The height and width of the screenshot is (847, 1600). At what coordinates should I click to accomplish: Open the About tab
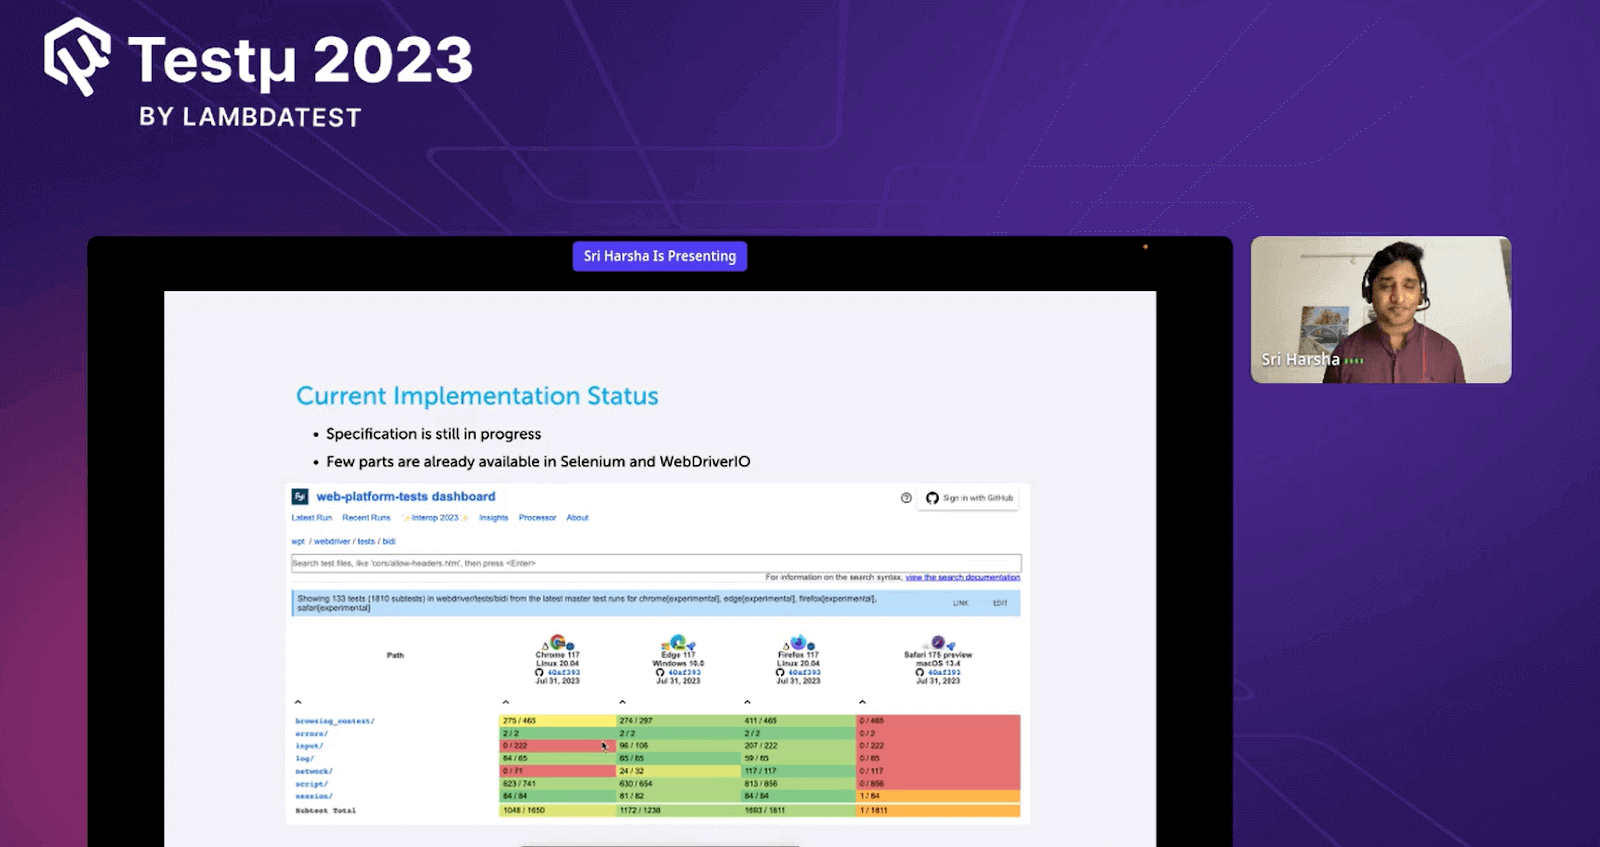578,518
